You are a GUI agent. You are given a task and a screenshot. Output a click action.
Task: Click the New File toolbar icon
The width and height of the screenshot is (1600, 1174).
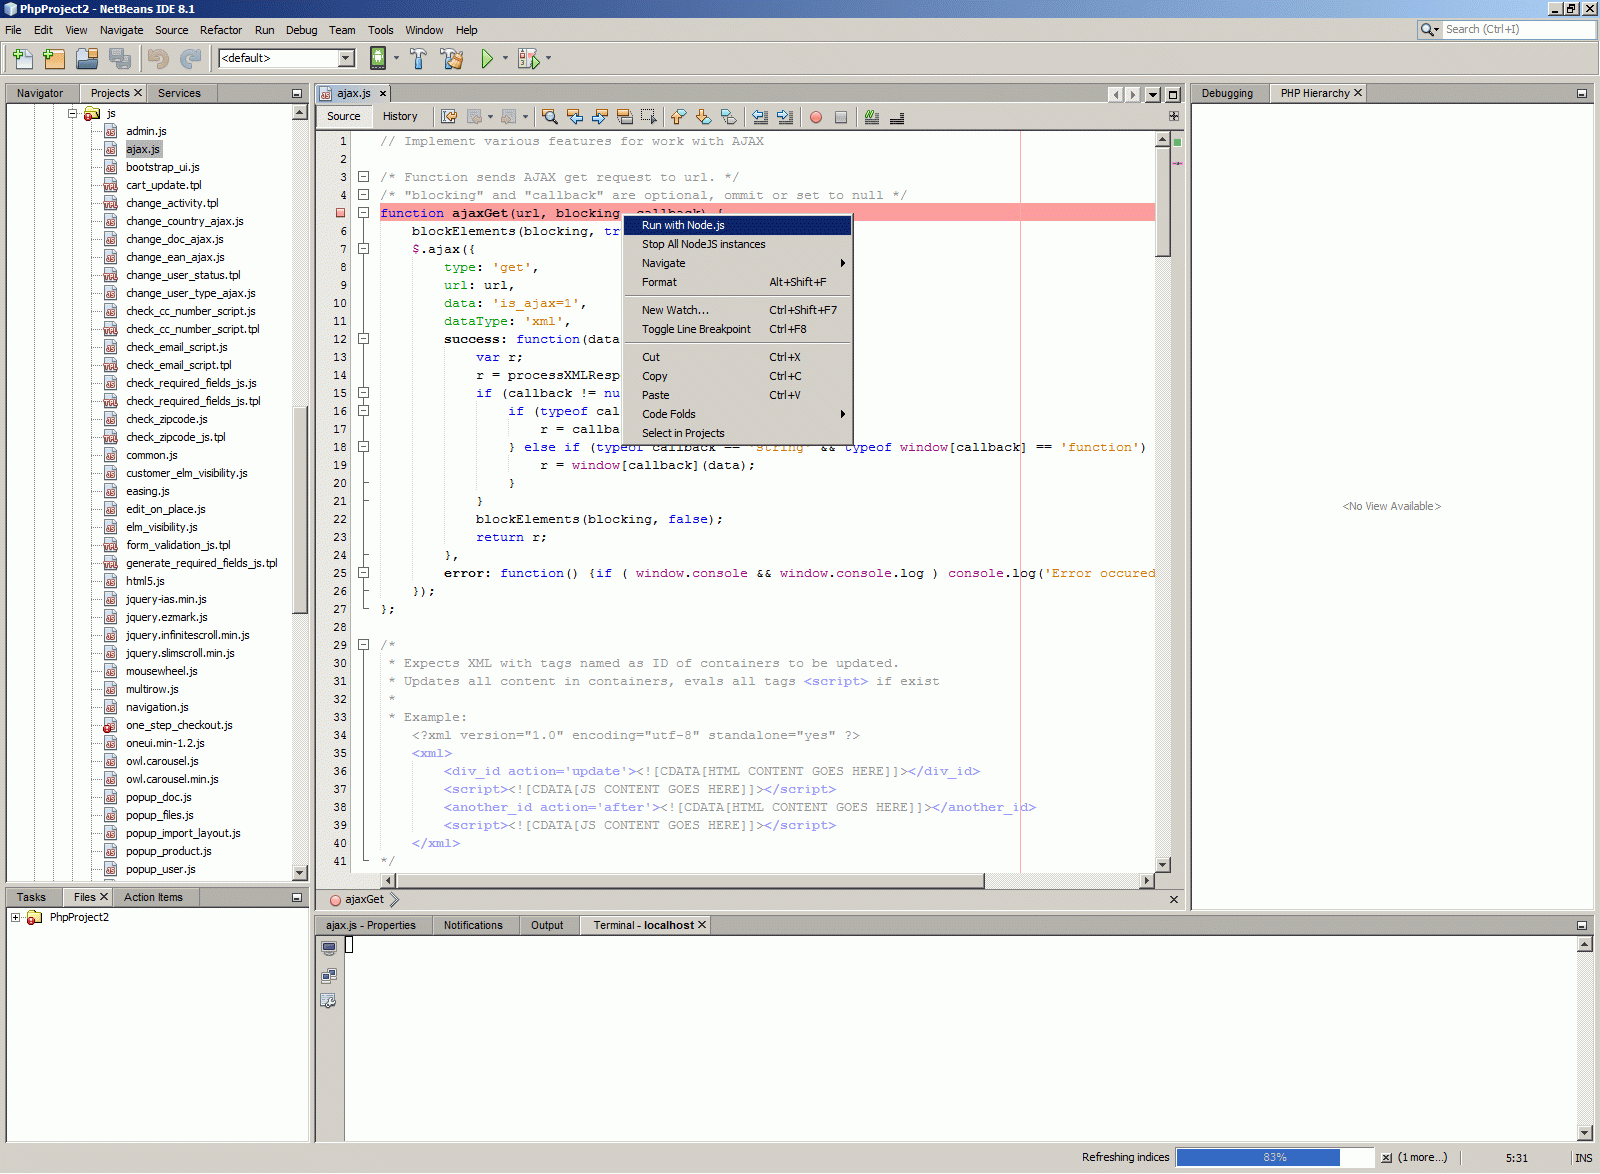(22, 59)
